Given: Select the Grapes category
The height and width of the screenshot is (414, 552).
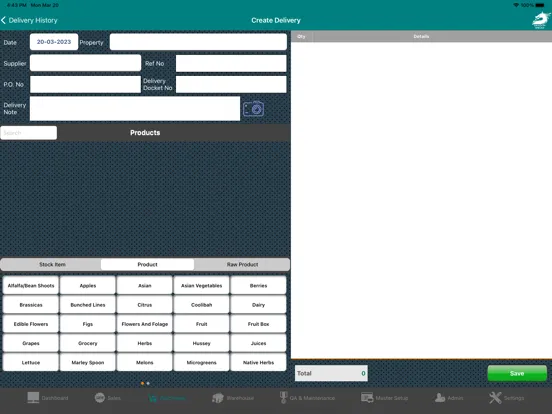Looking at the screenshot, I should (x=31, y=343).
